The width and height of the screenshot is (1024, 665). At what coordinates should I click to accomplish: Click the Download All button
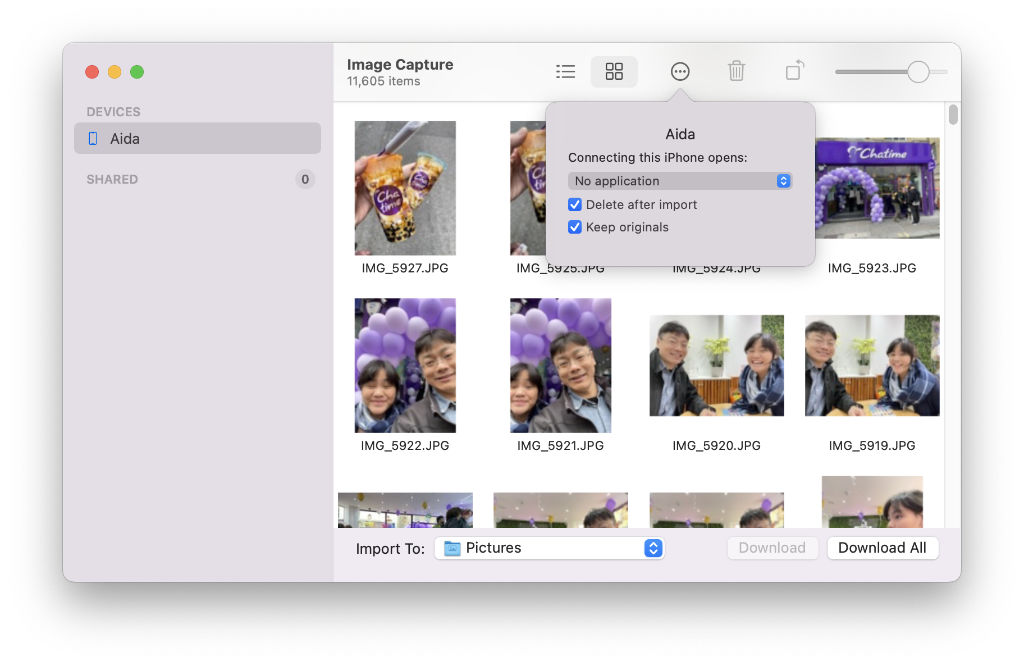(882, 548)
